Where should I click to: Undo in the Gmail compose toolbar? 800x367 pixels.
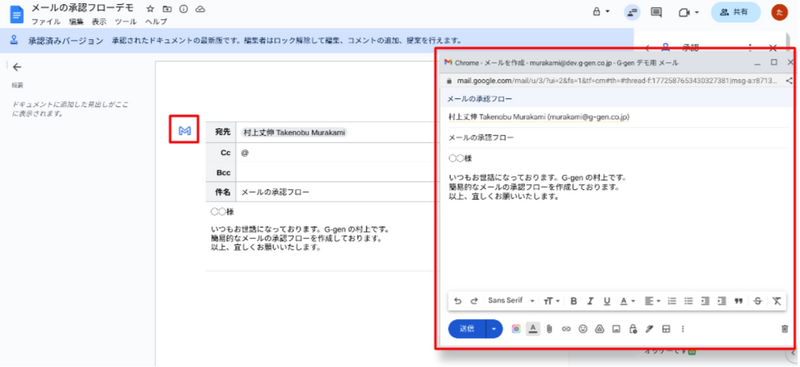(458, 301)
